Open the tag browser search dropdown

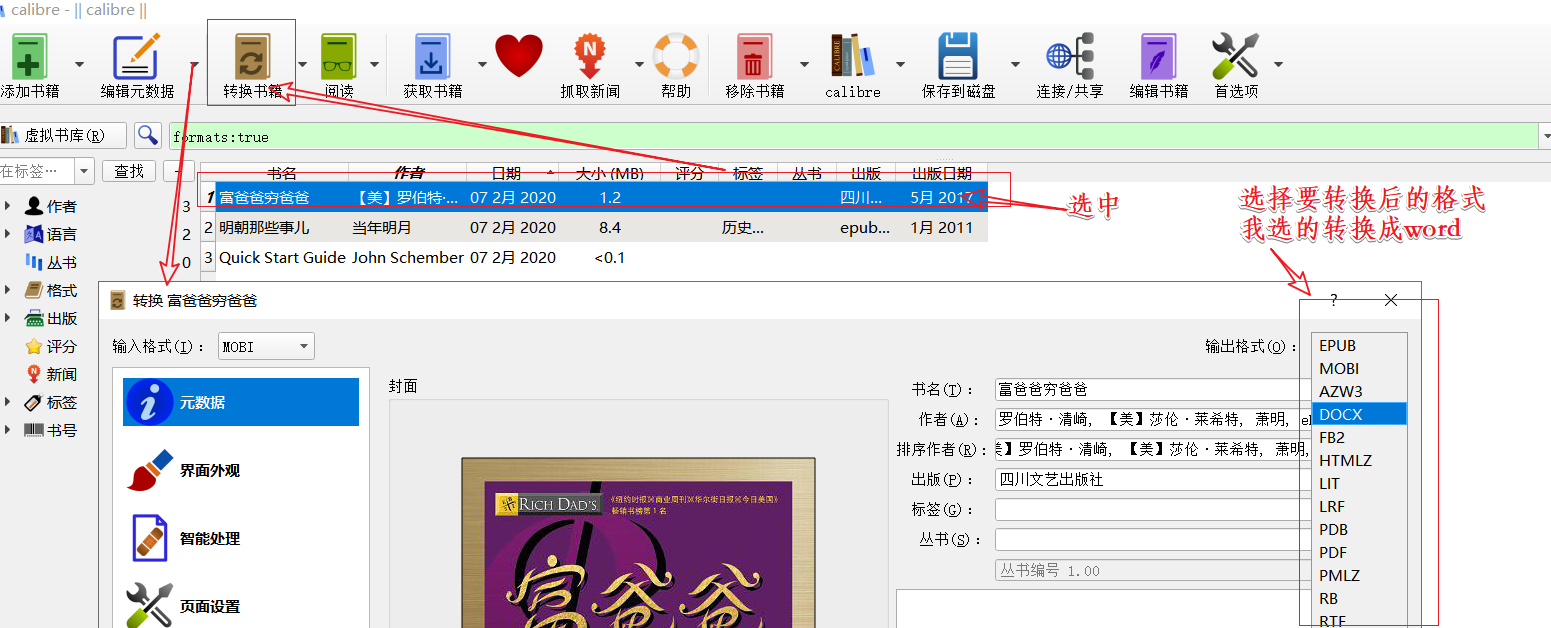[84, 171]
